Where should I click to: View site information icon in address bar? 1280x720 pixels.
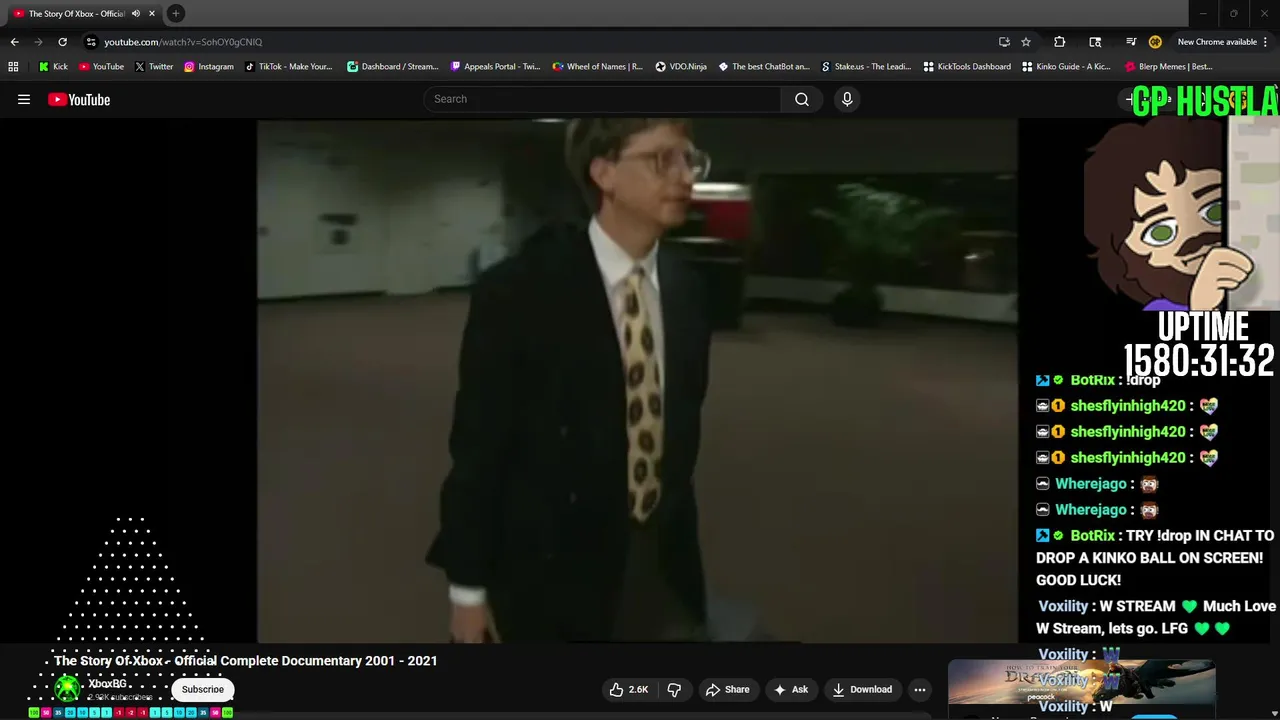click(x=91, y=42)
